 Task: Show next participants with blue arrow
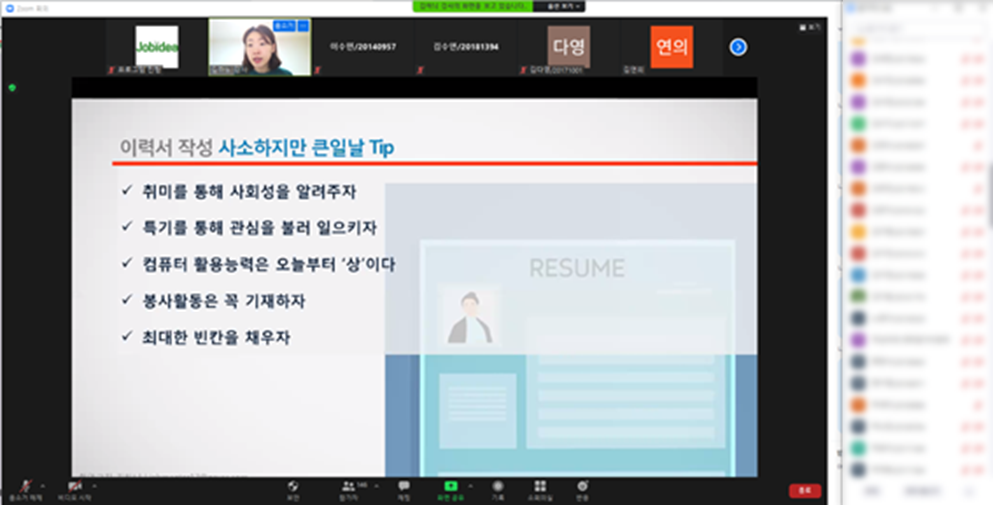tap(738, 46)
